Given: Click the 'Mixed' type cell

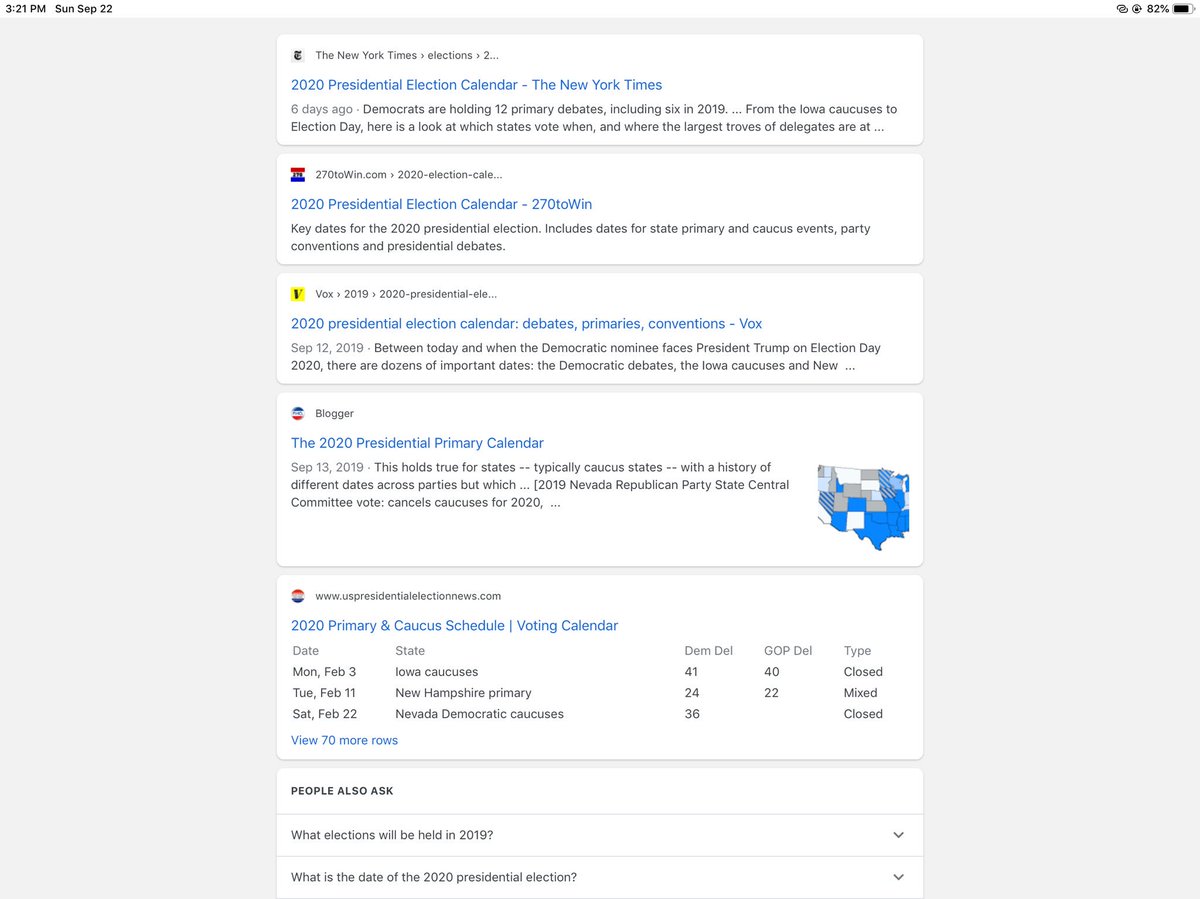Looking at the screenshot, I should click(860, 693).
